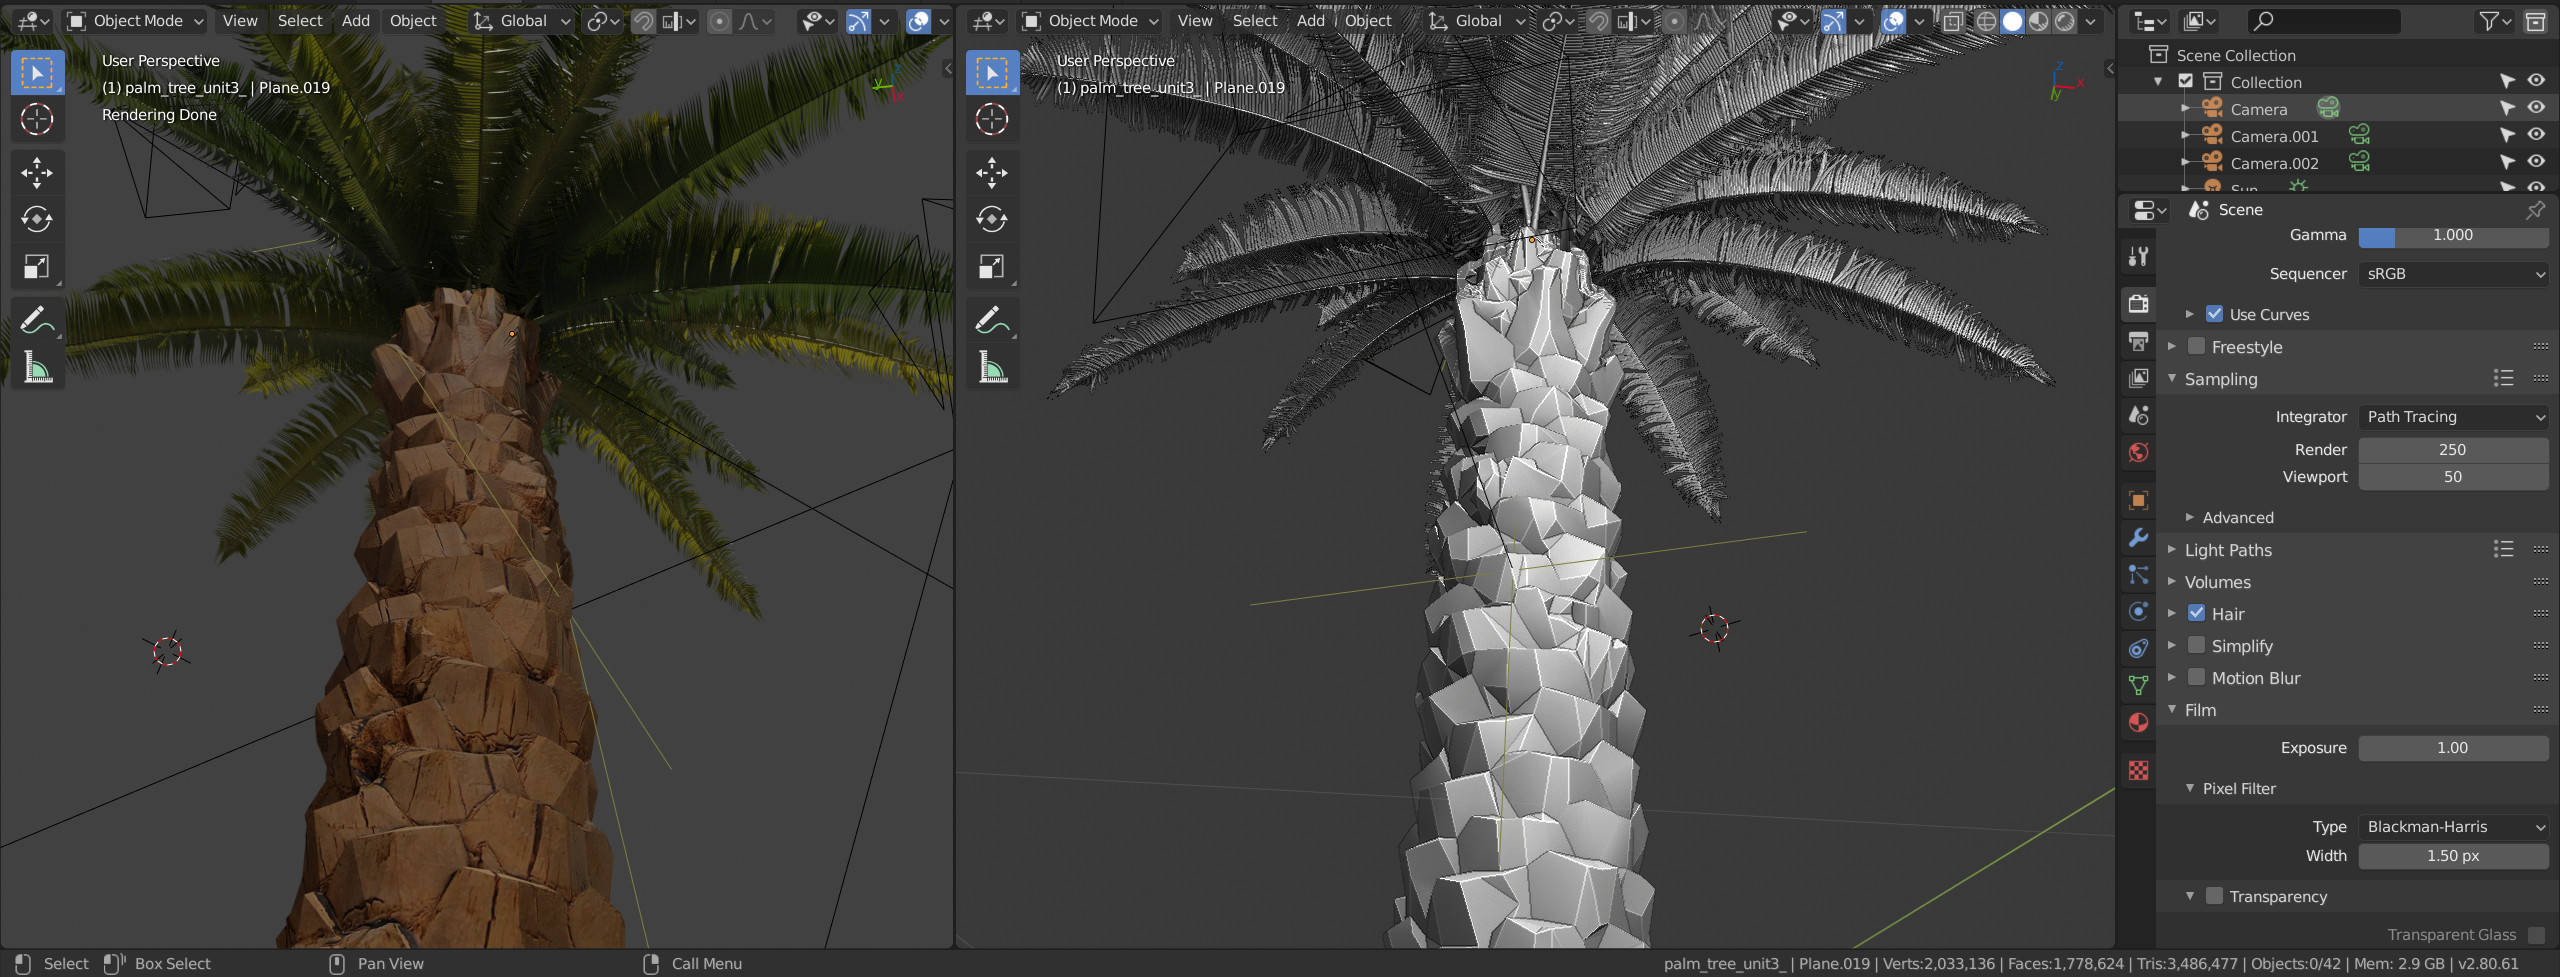
Task: Open the Select menu in right viewport
Action: coord(1254,21)
